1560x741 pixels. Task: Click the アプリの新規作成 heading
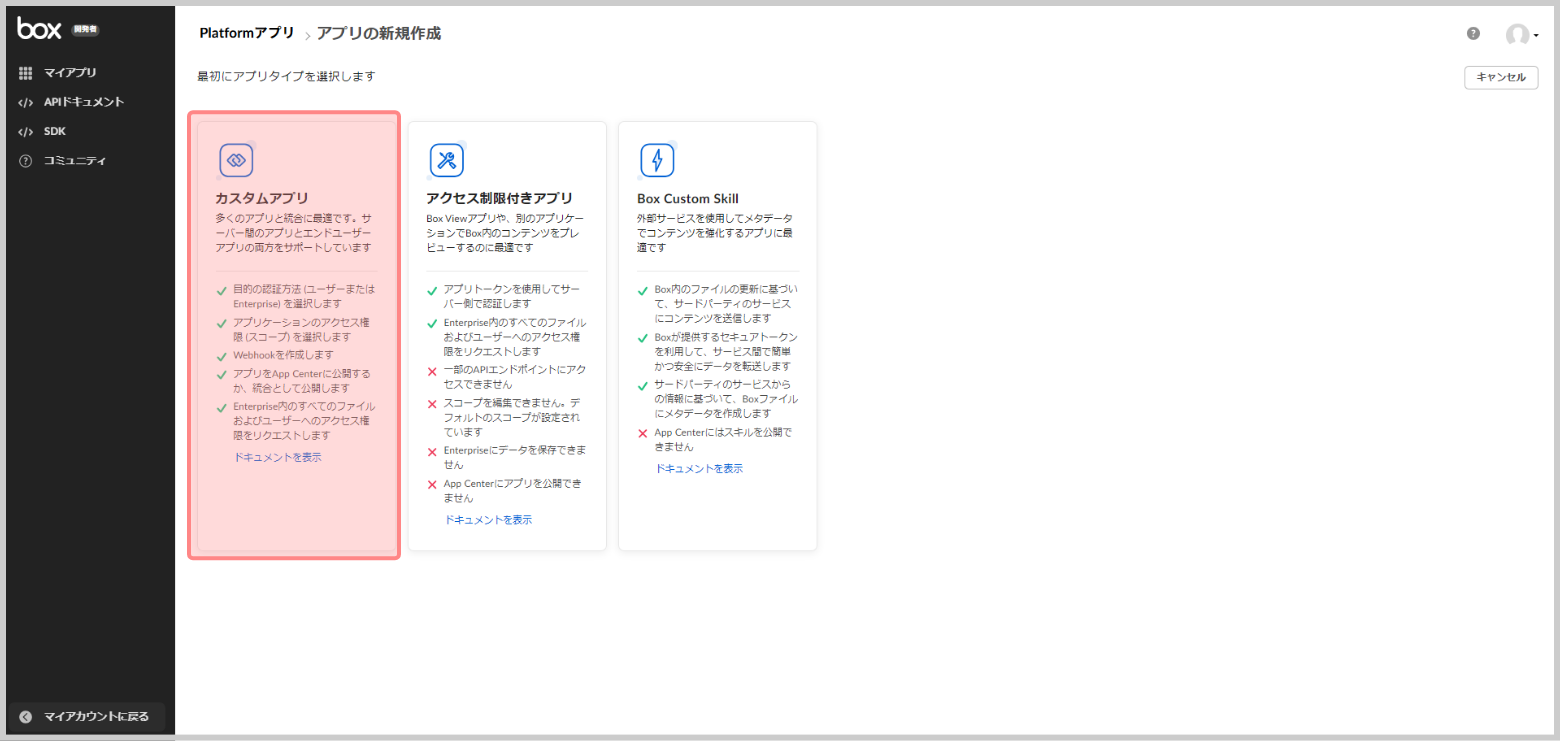click(x=379, y=33)
